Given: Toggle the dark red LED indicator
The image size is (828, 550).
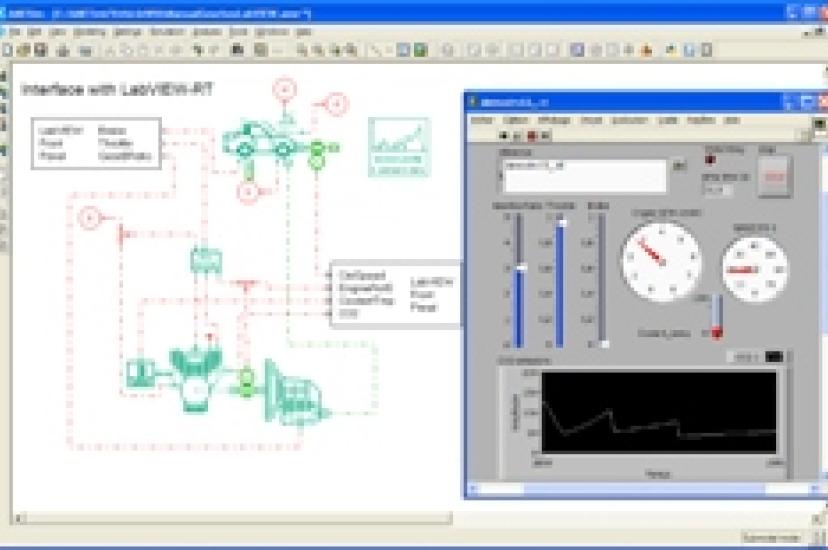Looking at the screenshot, I should (x=713, y=160).
